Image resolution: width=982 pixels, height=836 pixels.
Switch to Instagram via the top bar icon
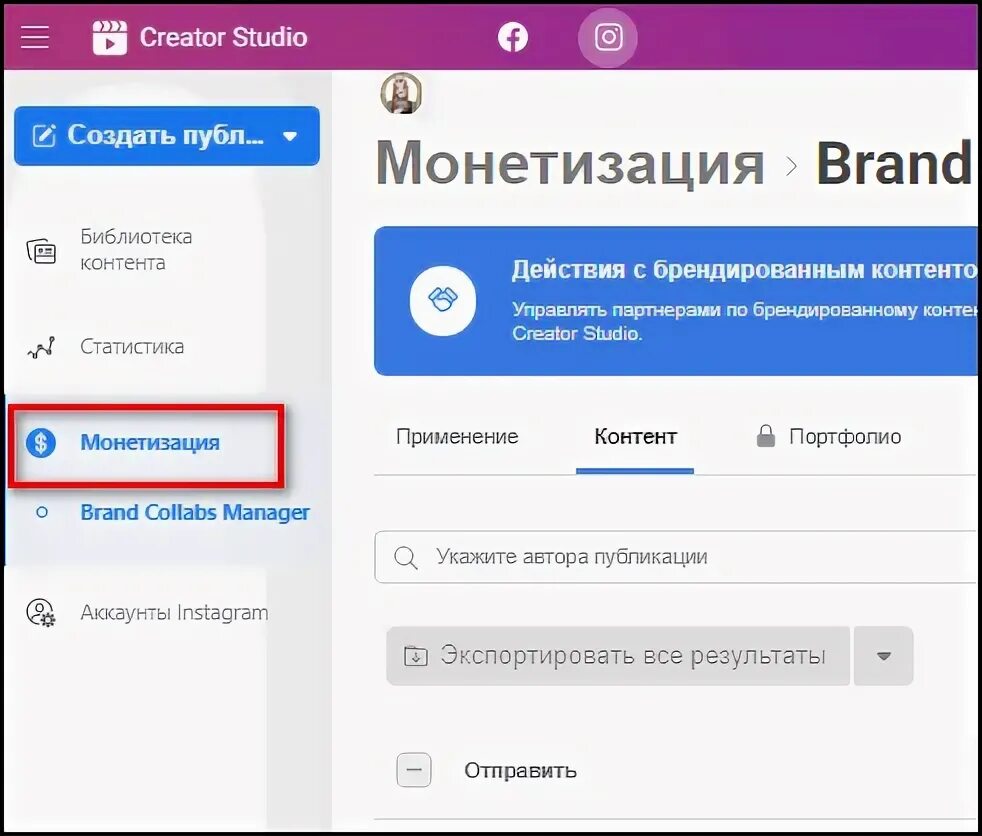coord(607,37)
